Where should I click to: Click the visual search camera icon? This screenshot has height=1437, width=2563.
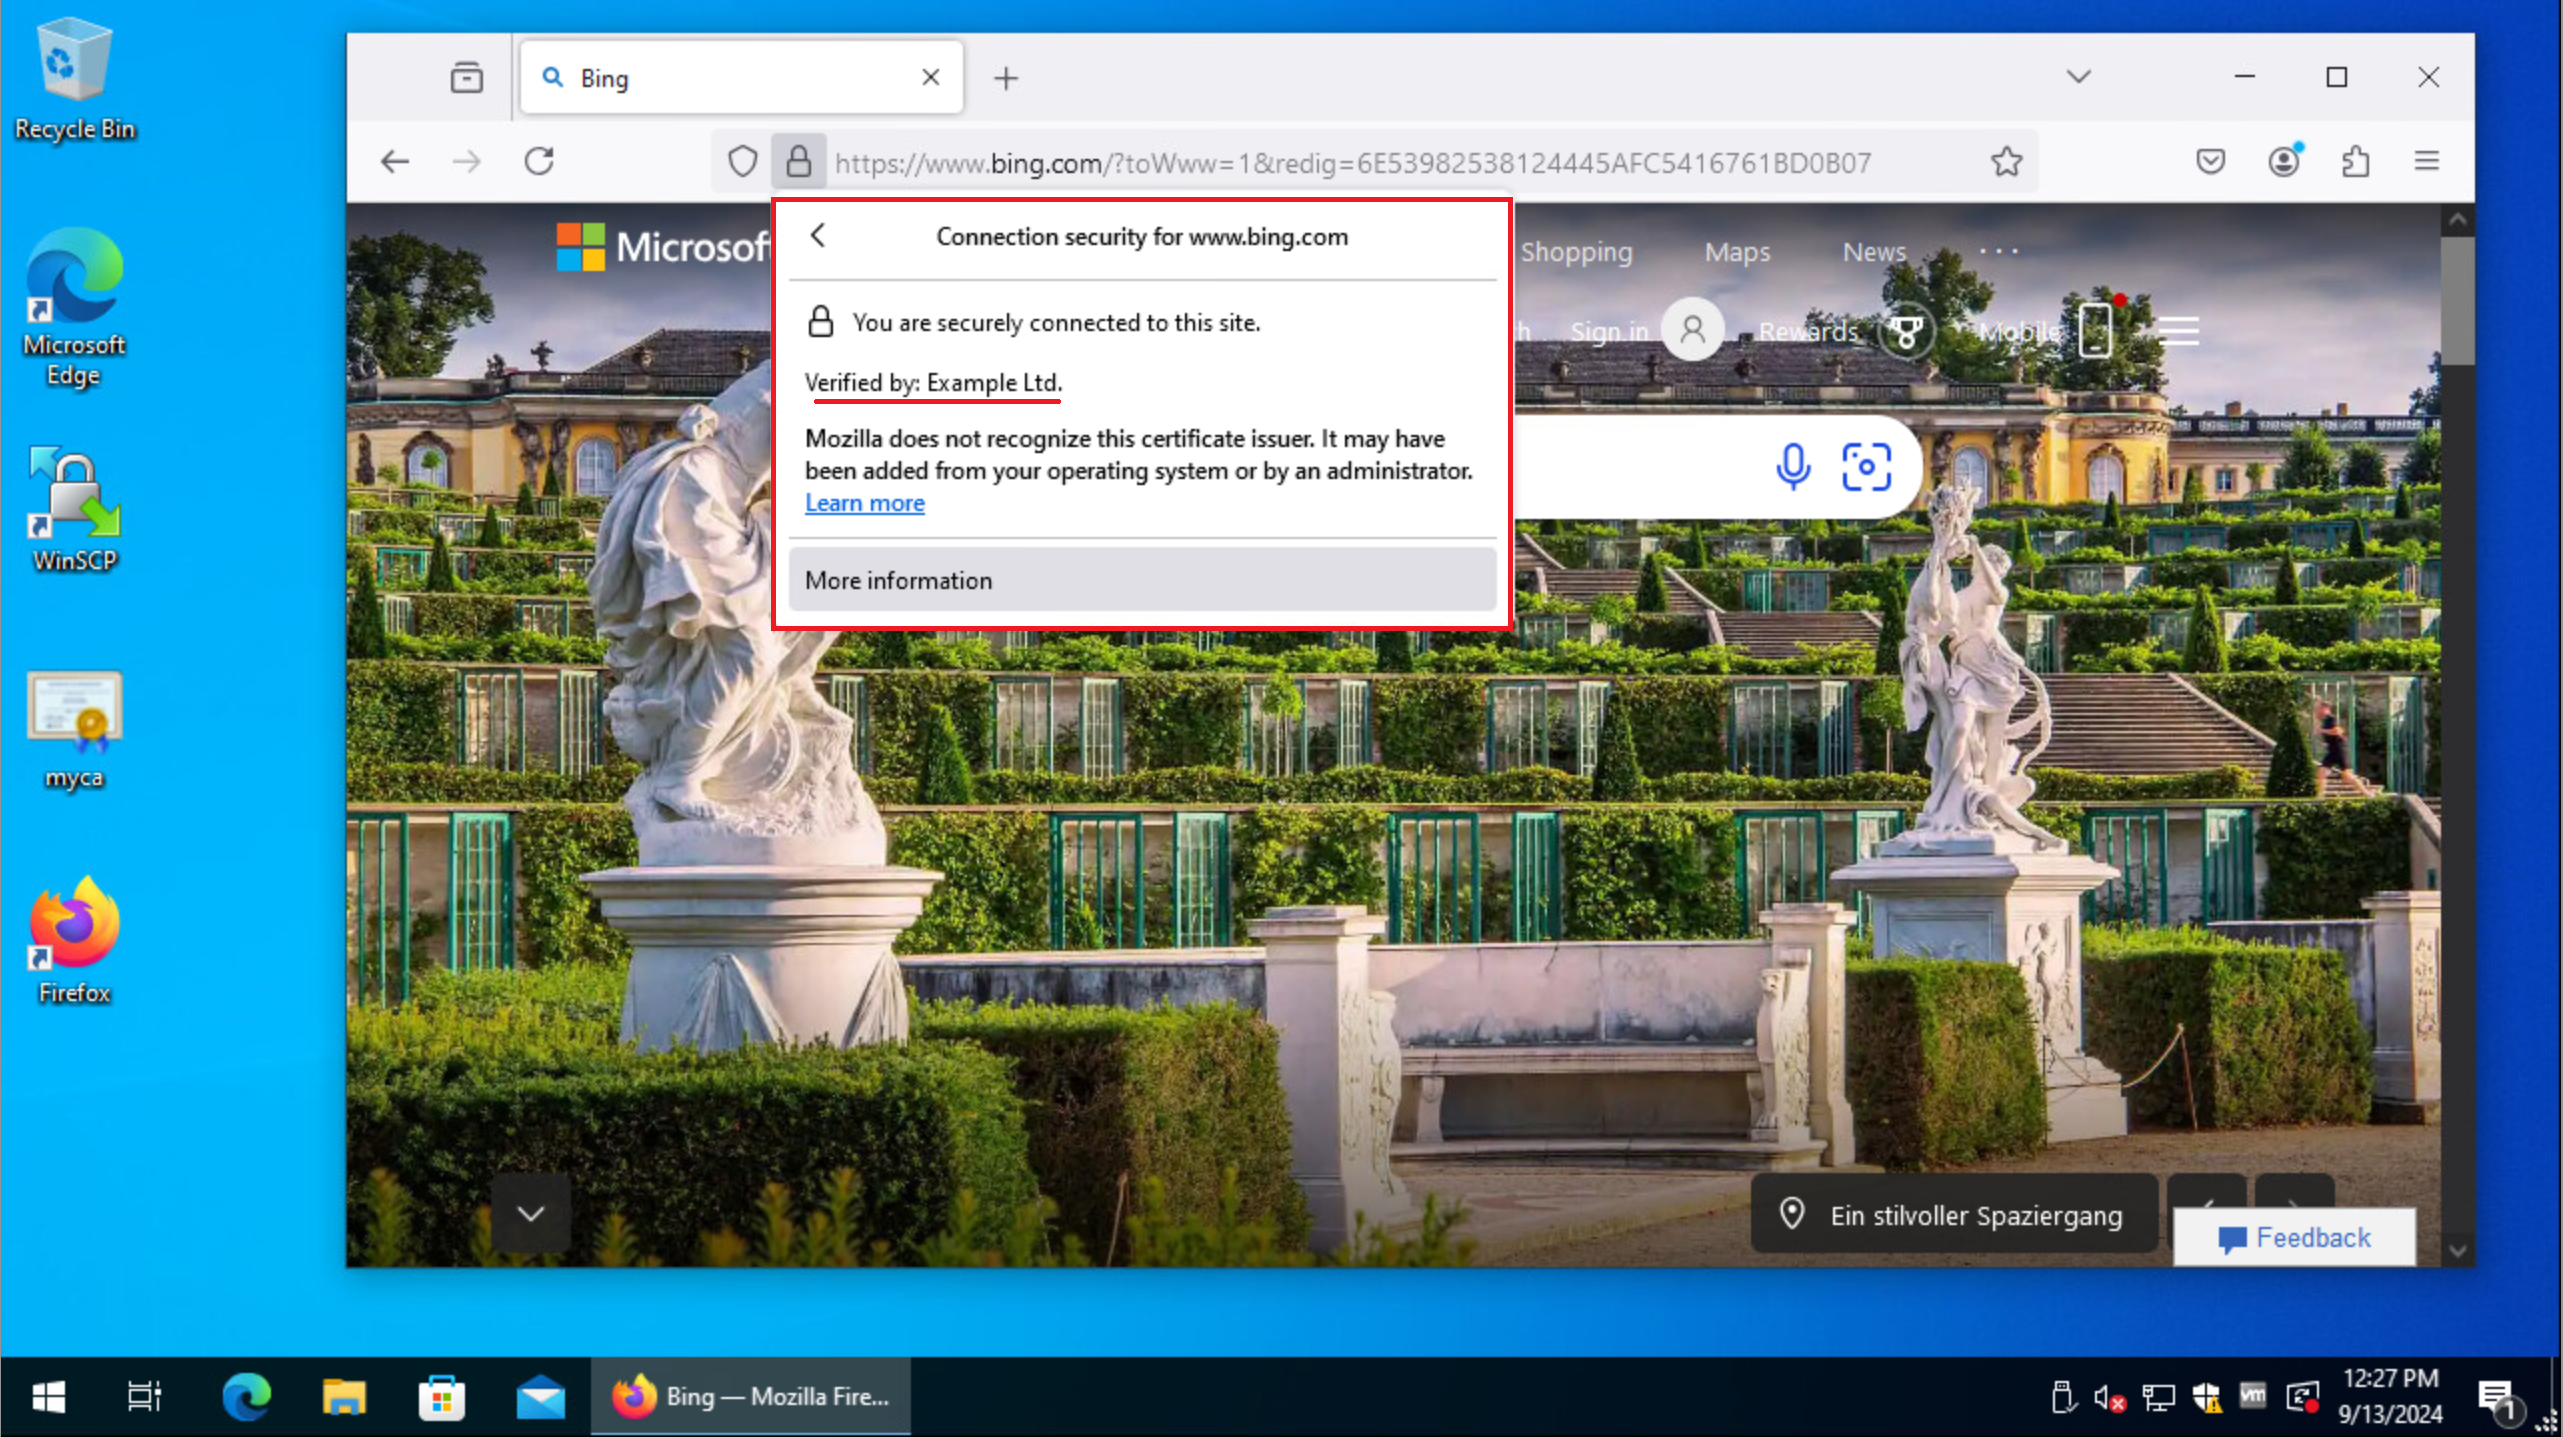[1866, 467]
